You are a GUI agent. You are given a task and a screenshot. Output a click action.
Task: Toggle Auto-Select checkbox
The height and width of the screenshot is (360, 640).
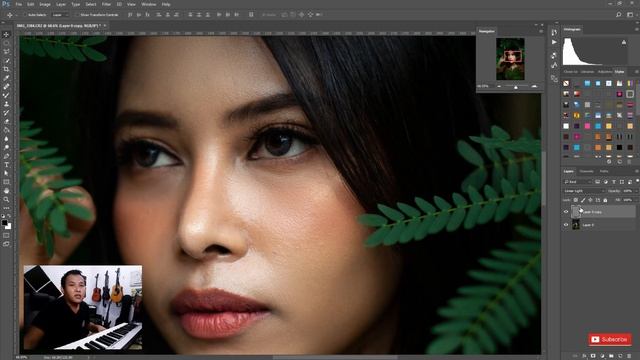click(x=24, y=15)
